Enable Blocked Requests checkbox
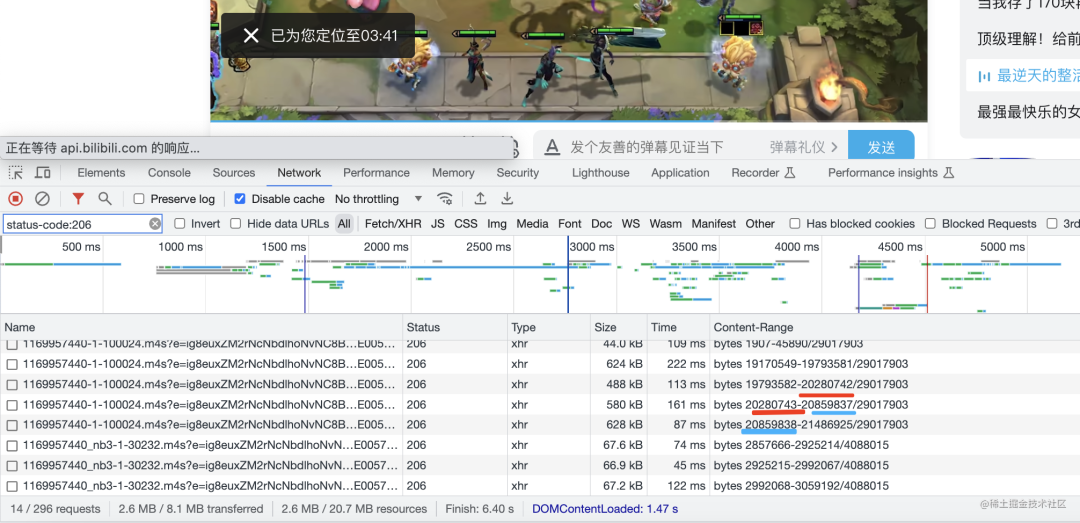 tap(931, 223)
